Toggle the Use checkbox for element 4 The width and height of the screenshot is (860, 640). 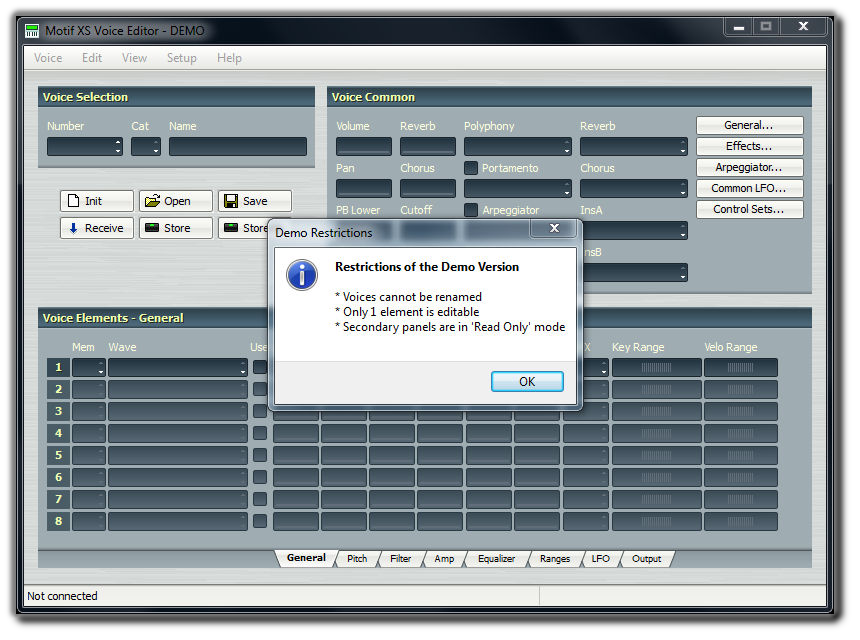pyautogui.click(x=260, y=433)
